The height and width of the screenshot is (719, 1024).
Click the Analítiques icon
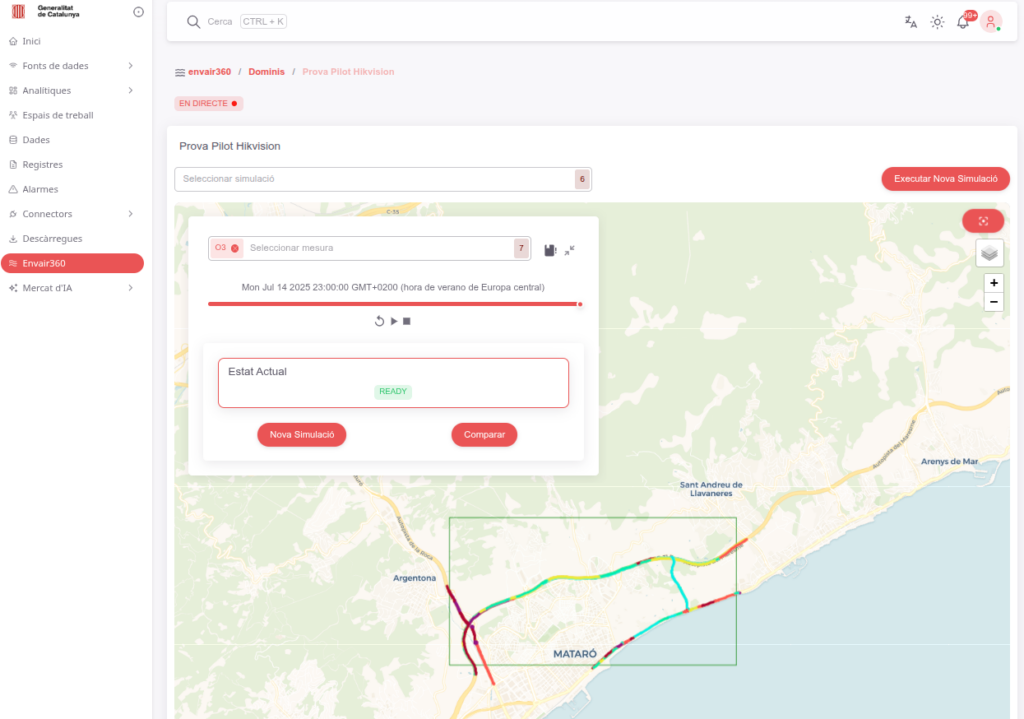(x=13, y=91)
